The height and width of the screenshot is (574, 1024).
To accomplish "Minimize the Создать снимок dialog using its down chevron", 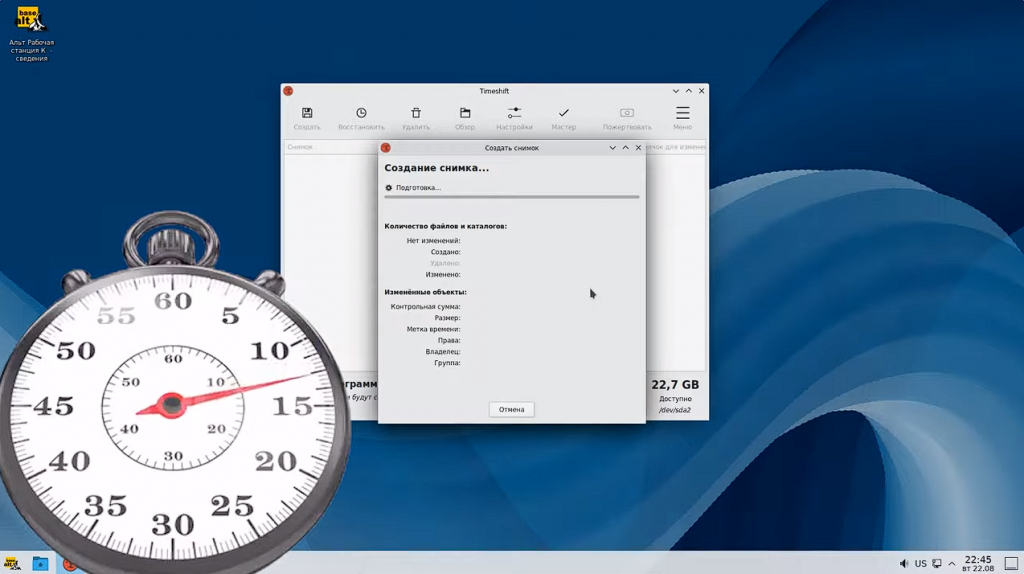I will tap(613, 148).
